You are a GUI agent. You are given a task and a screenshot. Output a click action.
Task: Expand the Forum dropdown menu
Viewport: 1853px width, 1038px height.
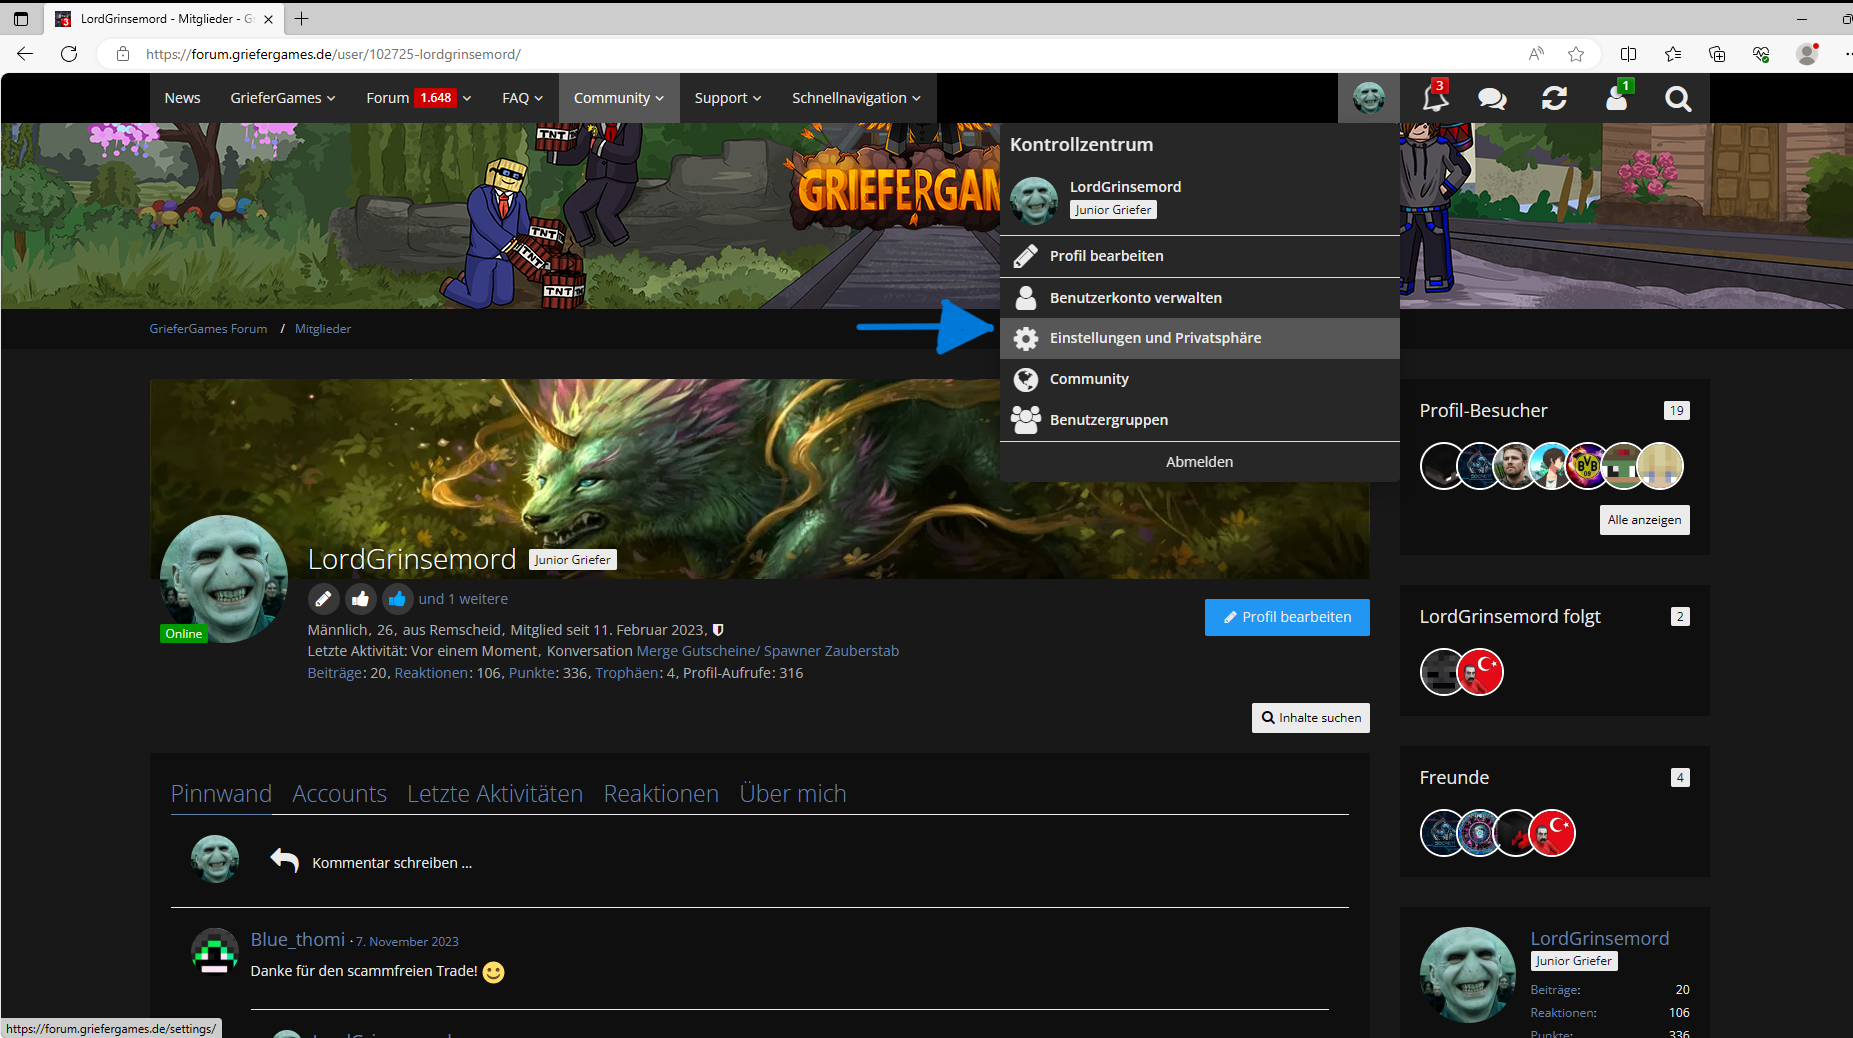point(419,98)
